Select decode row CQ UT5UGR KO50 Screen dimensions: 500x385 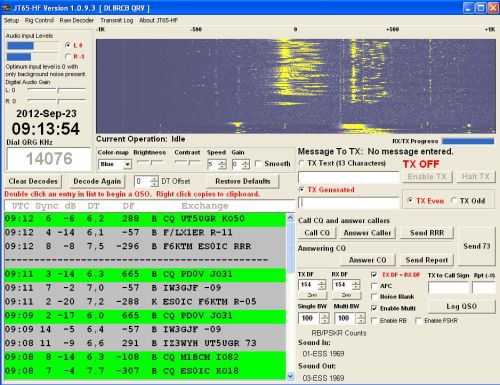click(145, 219)
